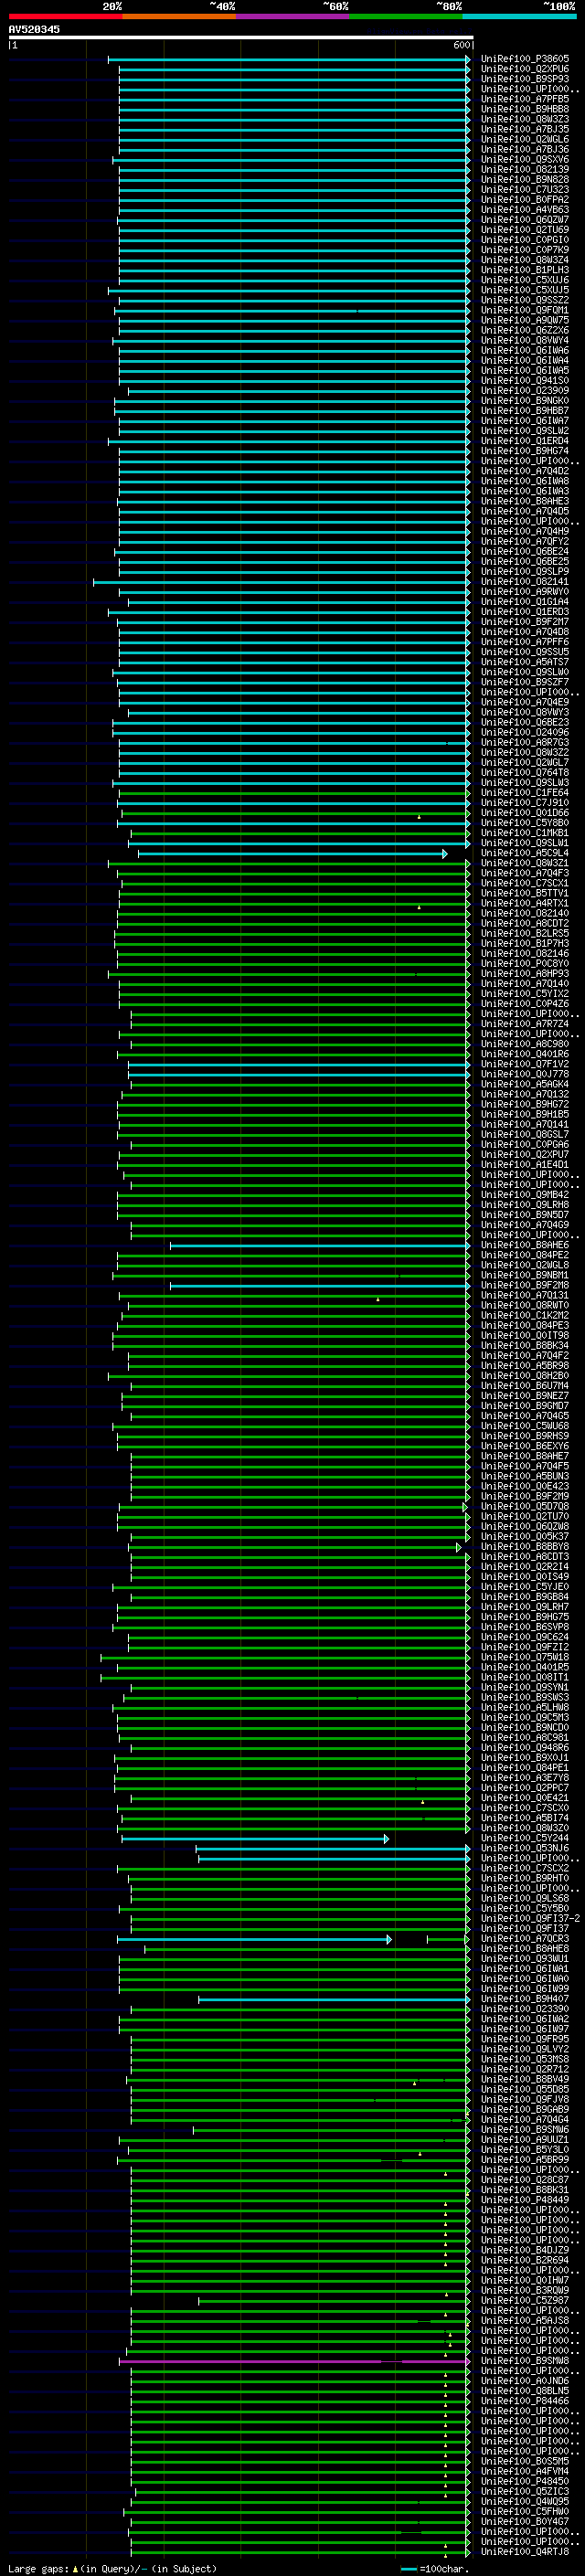The image size is (585, 2576).
Task: Click the cyan ~100% identity legend bar
Action: [520, 16]
